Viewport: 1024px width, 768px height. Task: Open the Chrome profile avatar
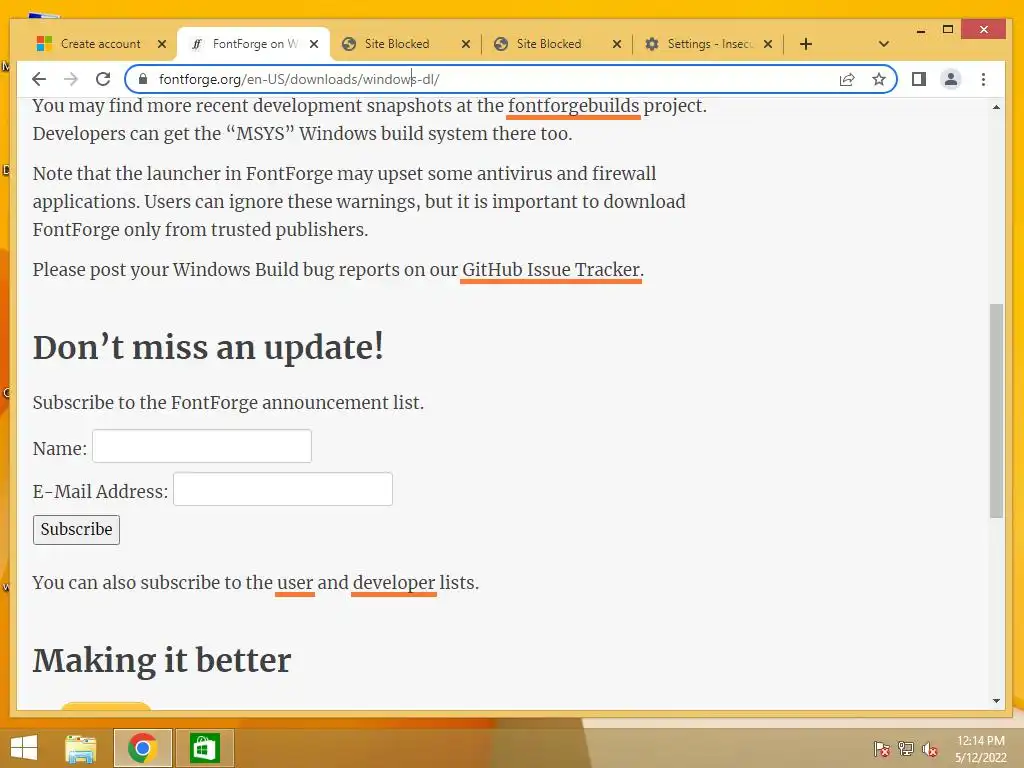(951, 80)
